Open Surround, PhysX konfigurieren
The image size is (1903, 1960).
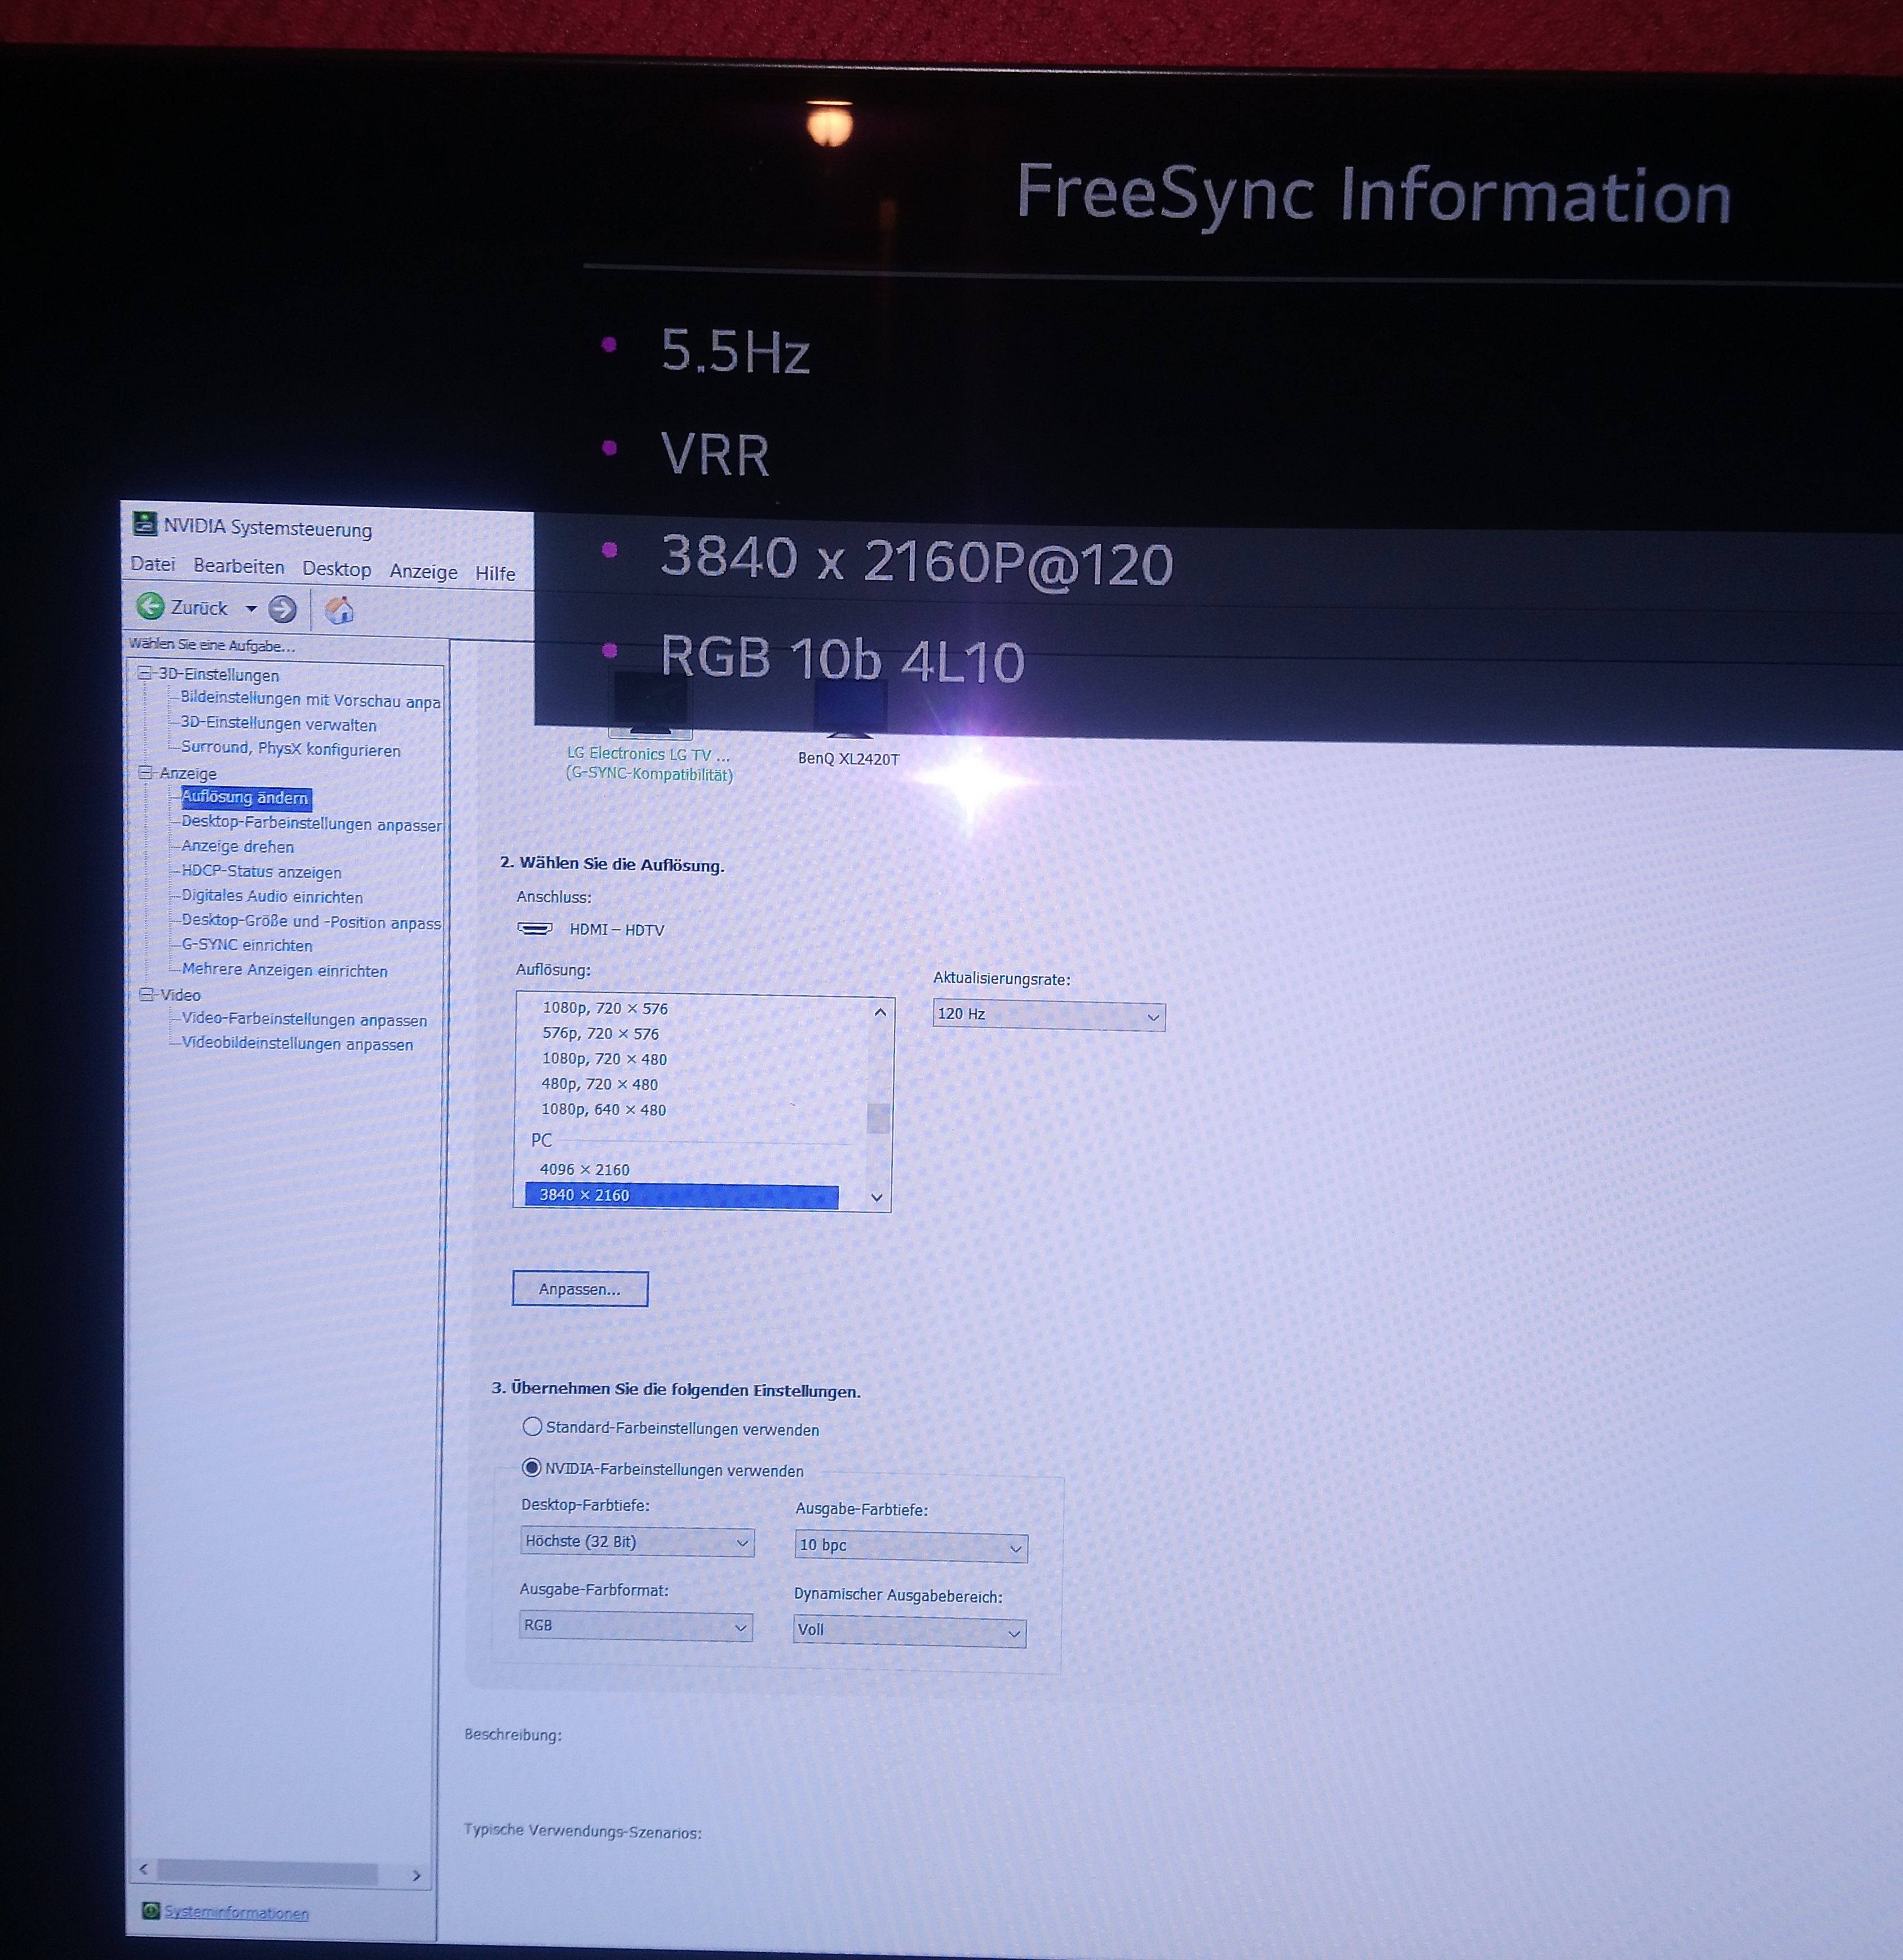[290, 749]
